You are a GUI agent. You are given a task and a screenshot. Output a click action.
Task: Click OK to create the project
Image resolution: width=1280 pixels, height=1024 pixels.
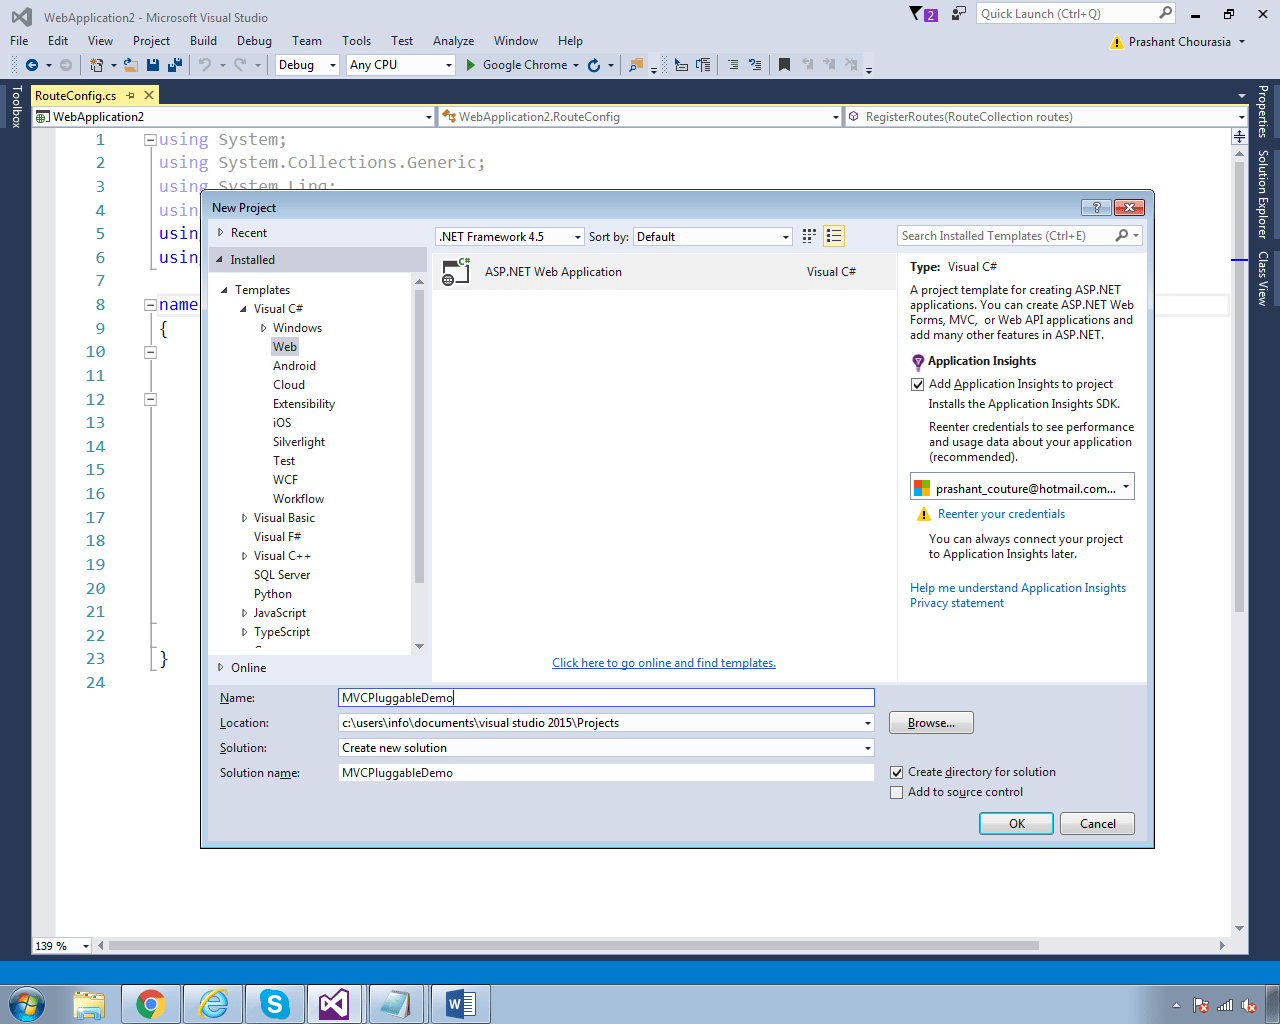(x=1017, y=823)
